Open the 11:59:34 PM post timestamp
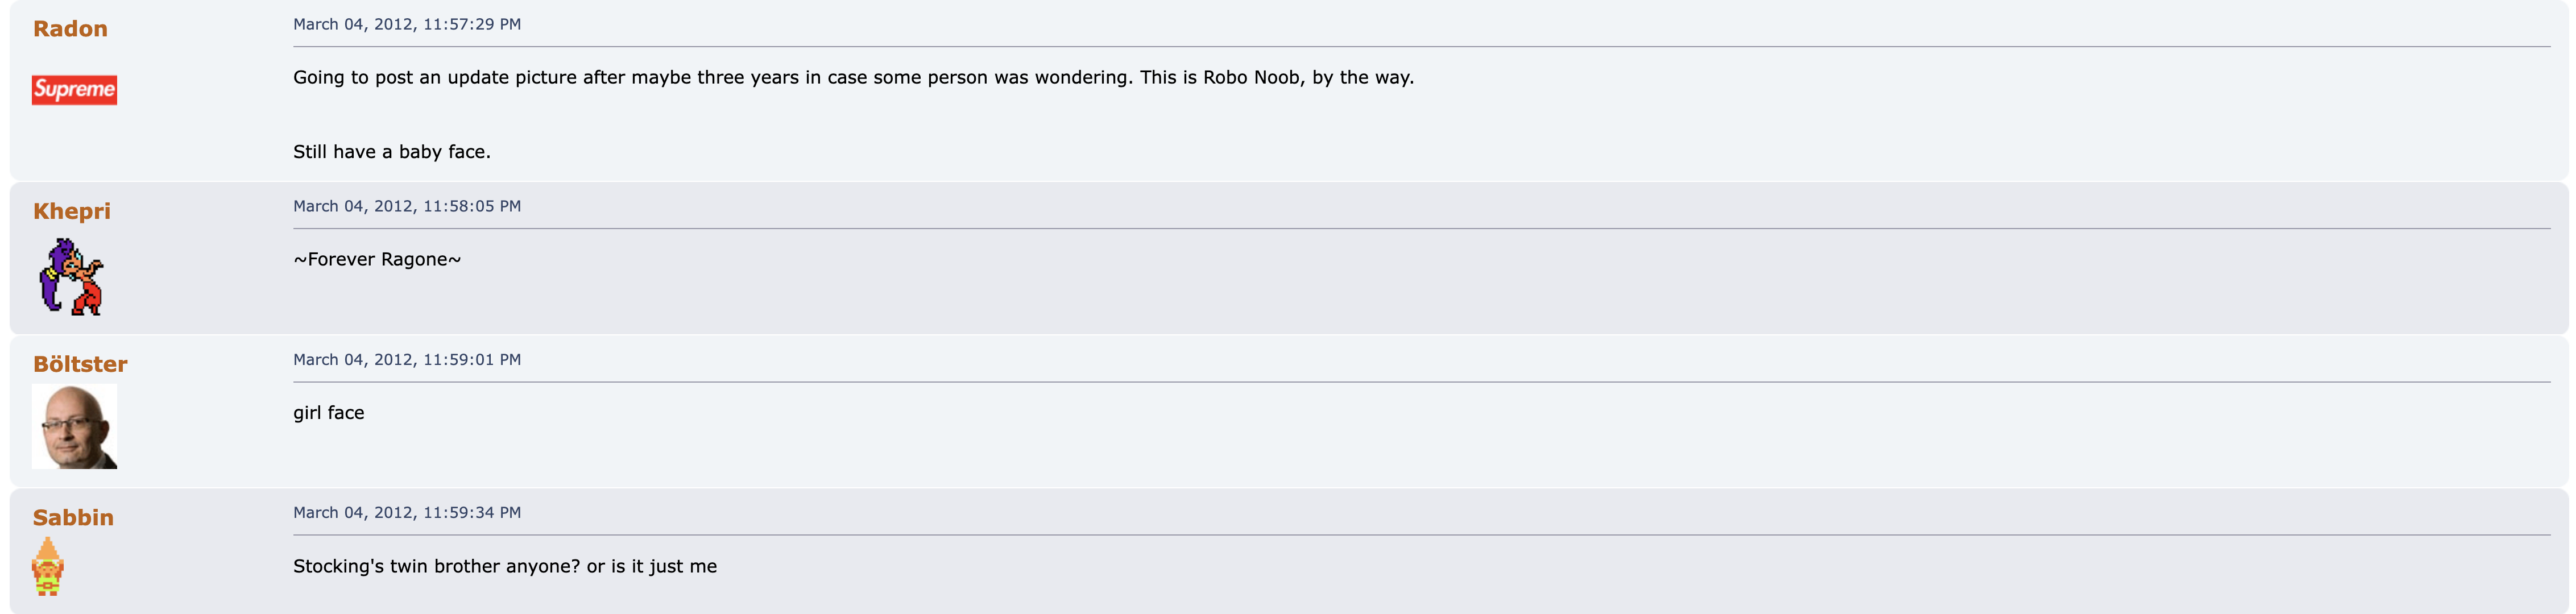 pos(406,512)
